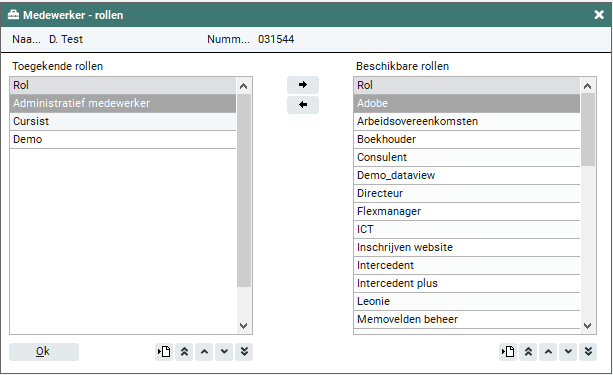Click new-record icon under Toegekende rollen

click(164, 352)
